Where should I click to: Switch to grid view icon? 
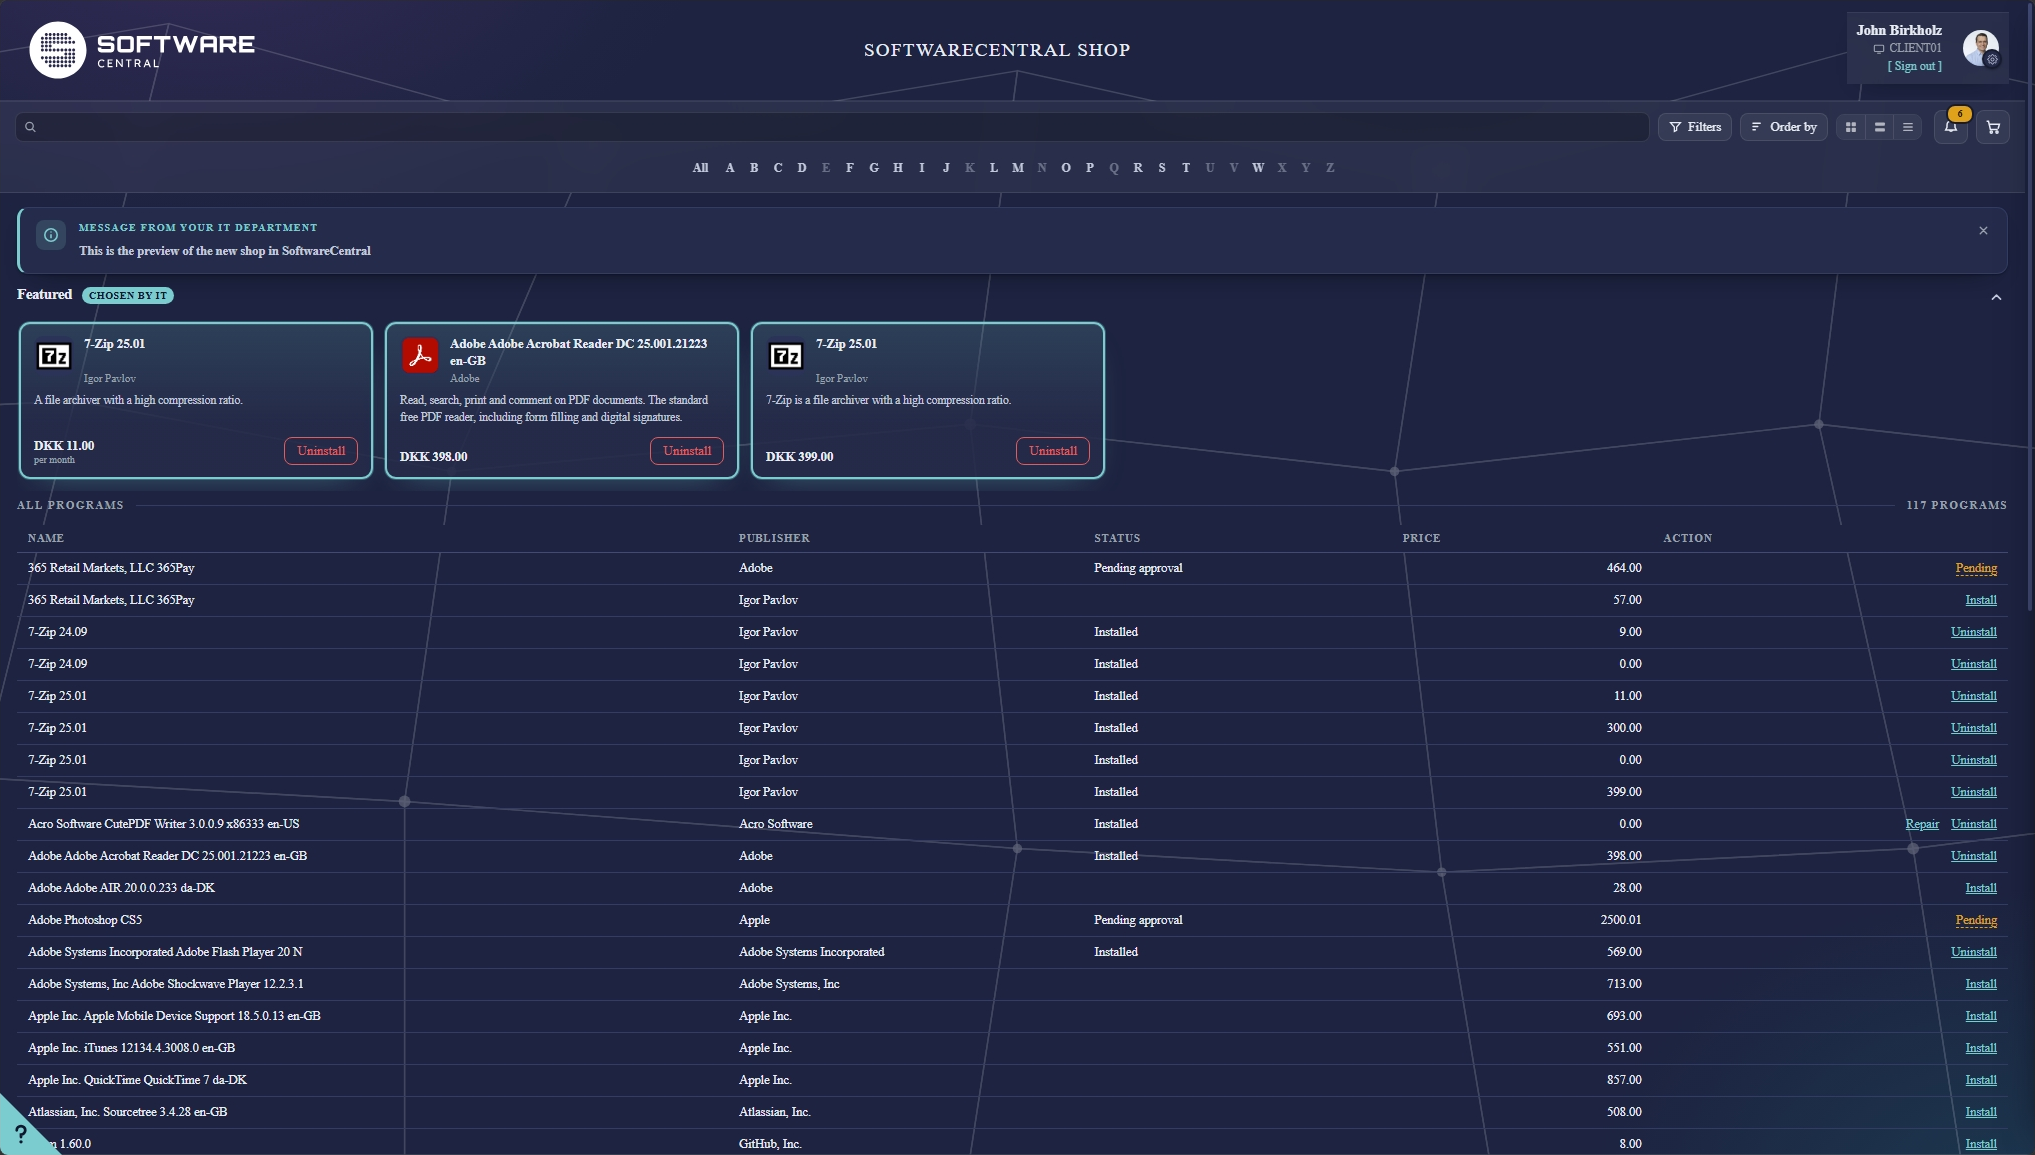pyautogui.click(x=1851, y=127)
